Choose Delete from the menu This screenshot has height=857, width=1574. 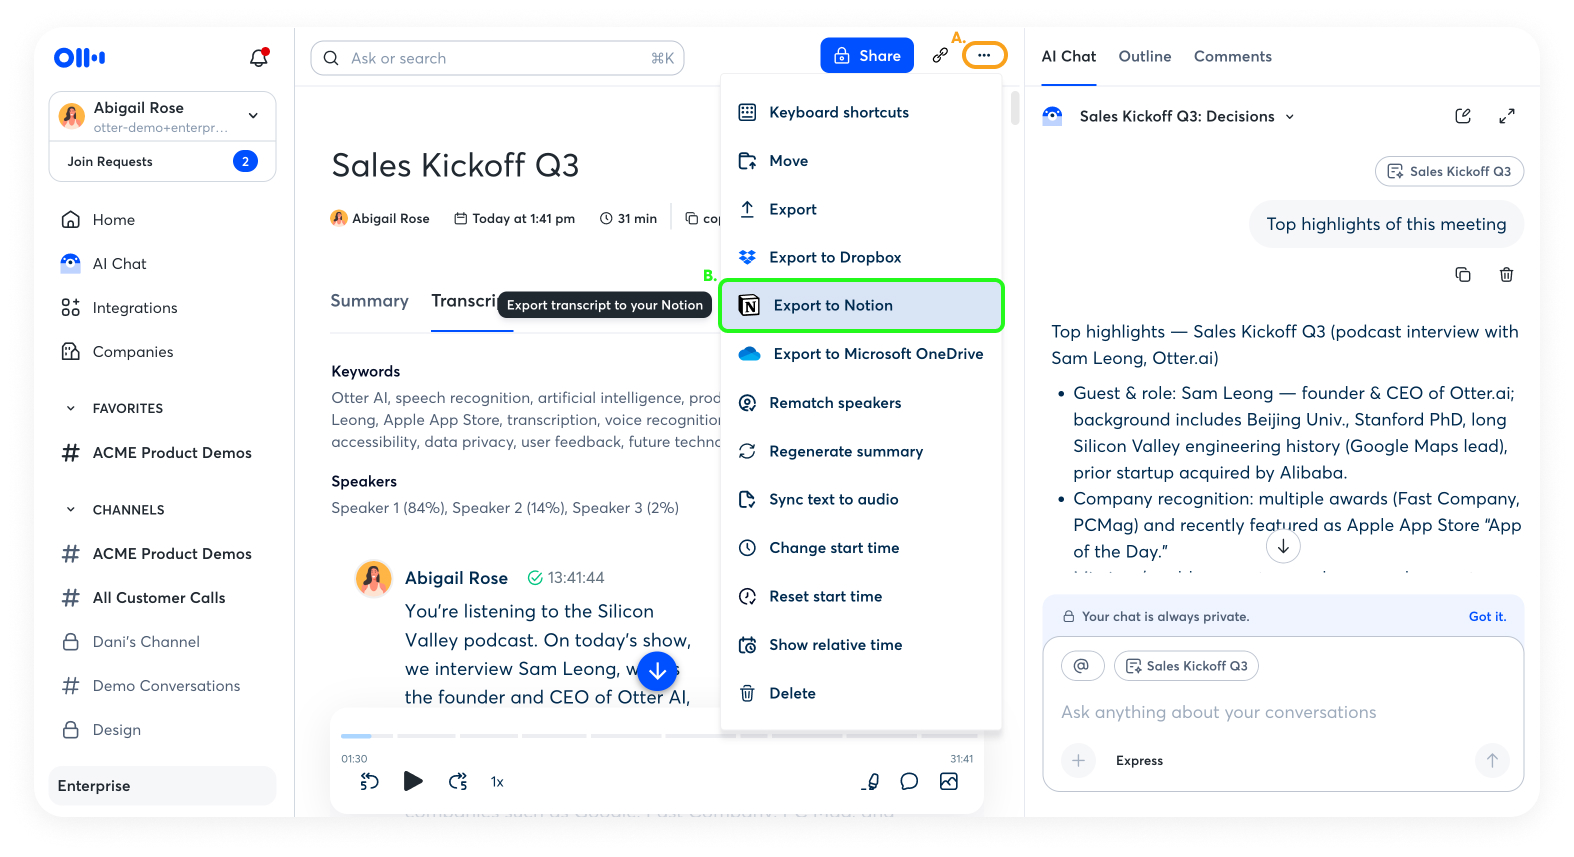pyautogui.click(x=861, y=693)
